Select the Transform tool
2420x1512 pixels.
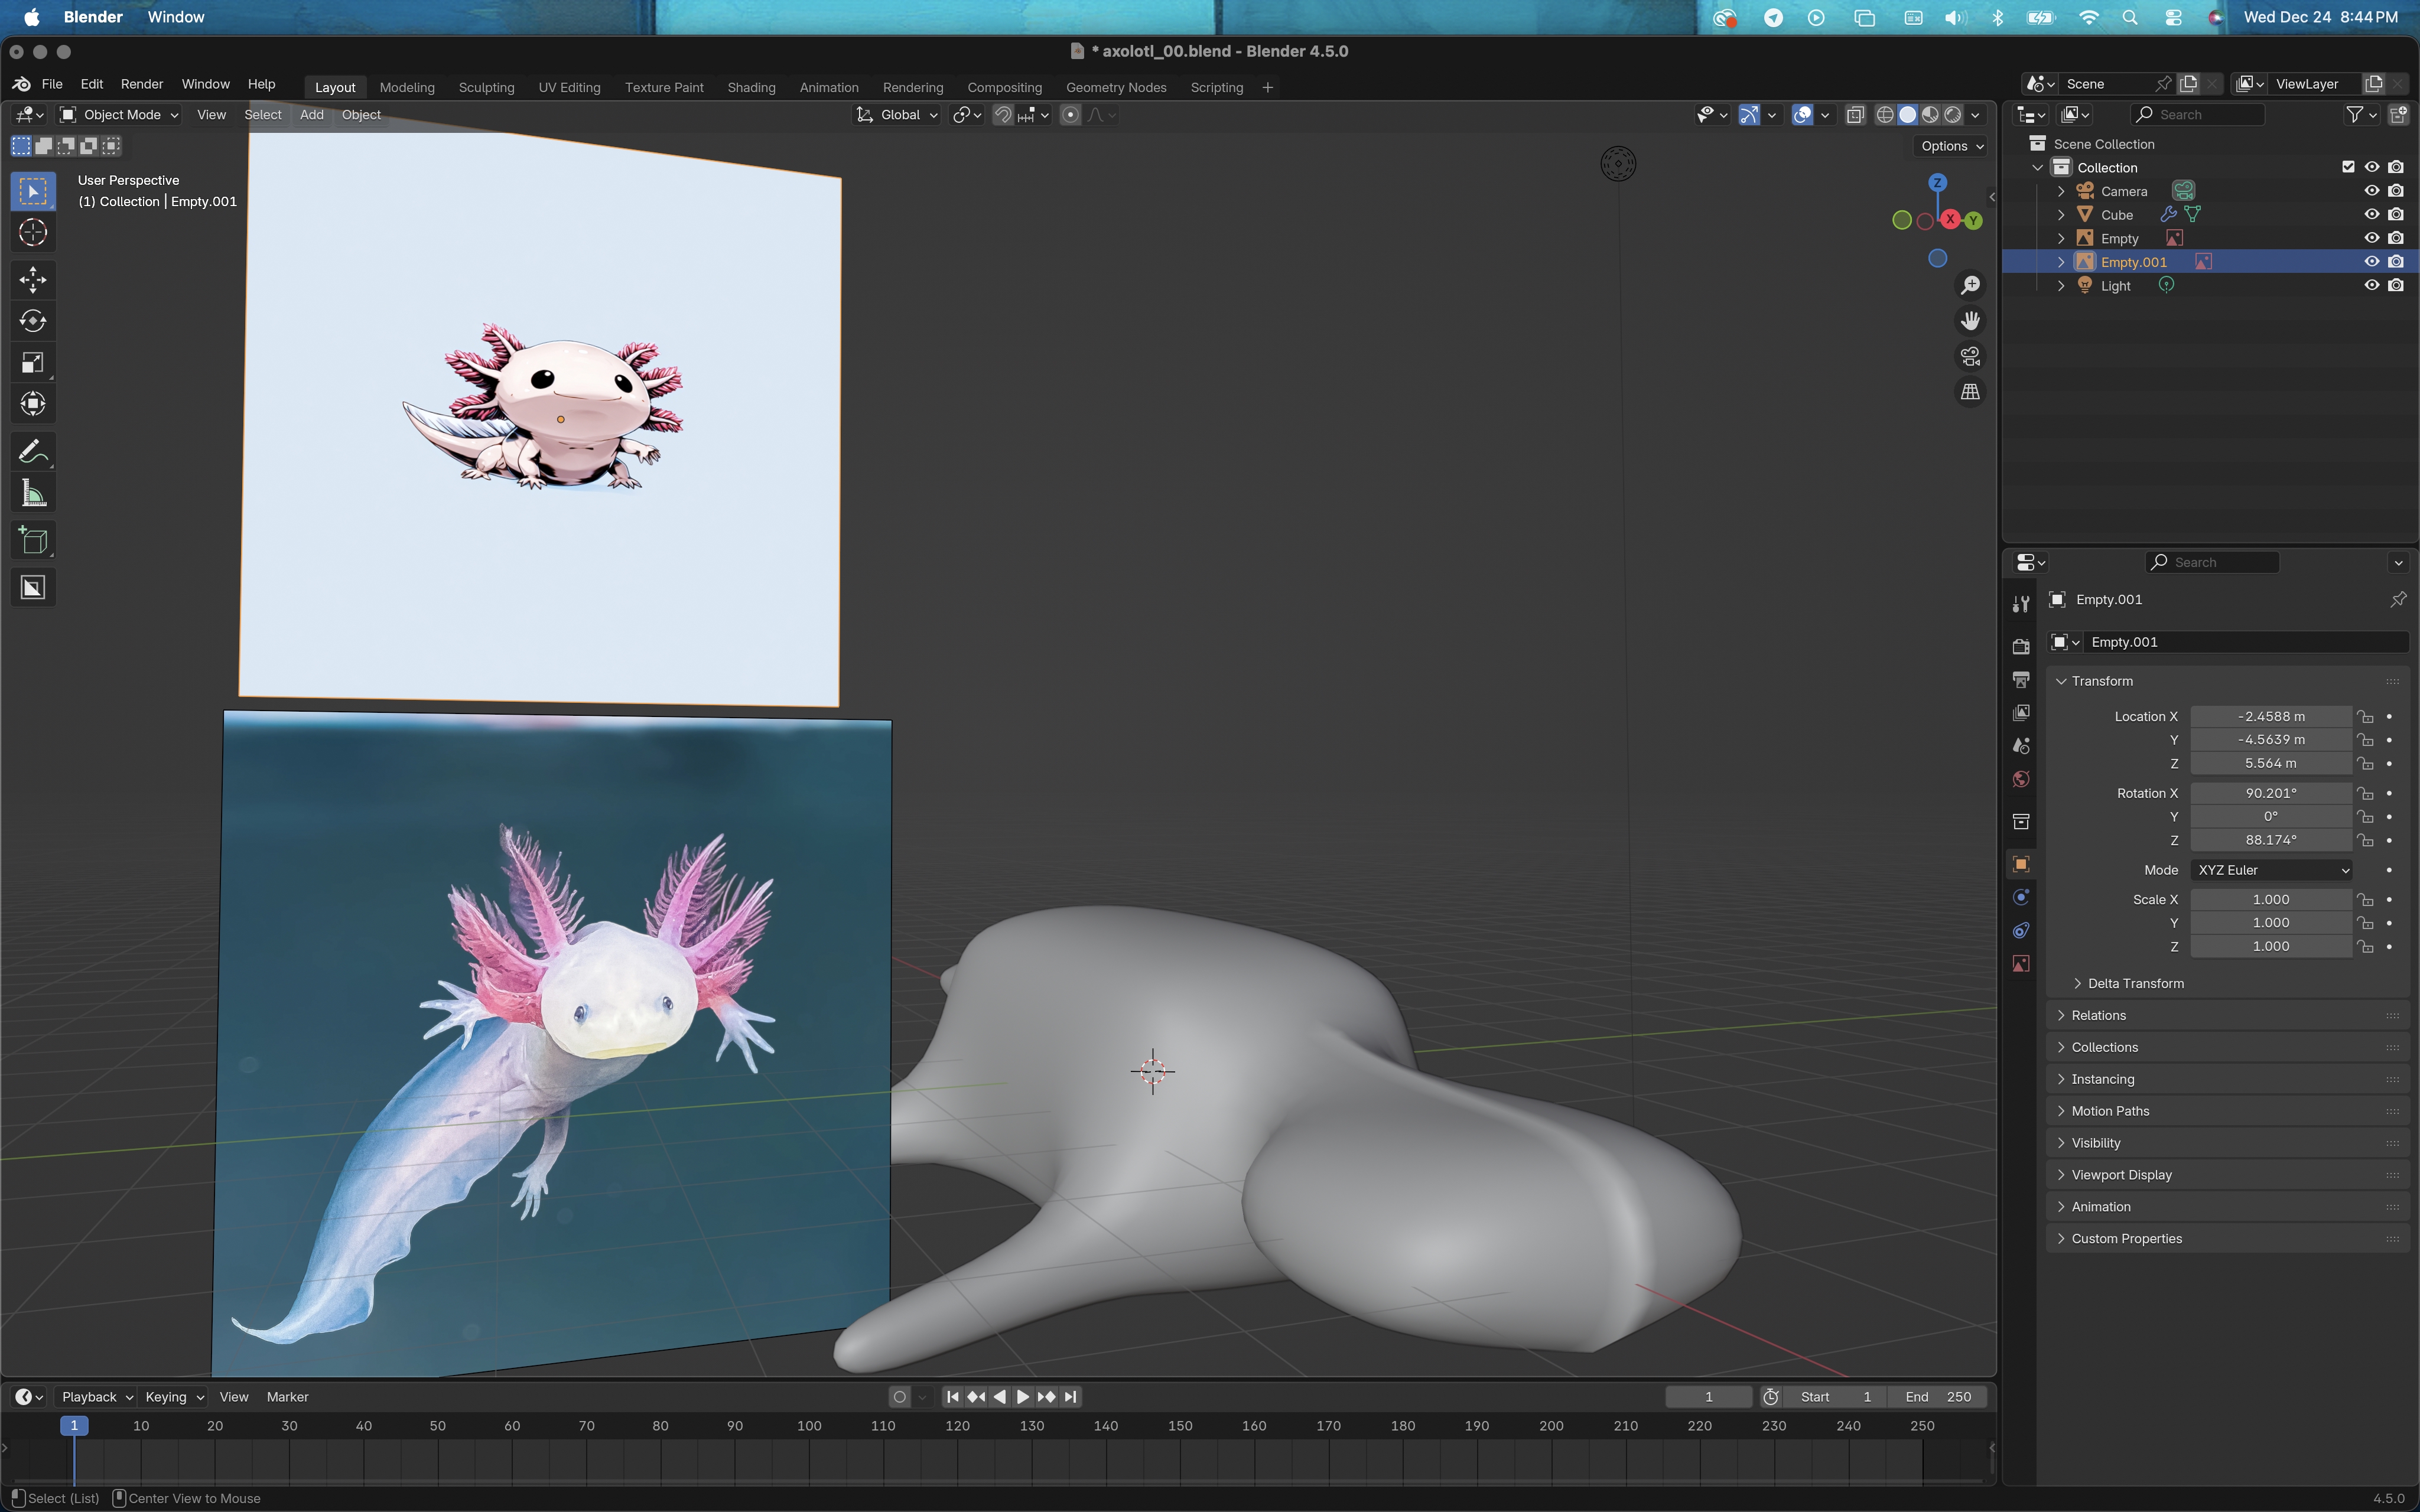(33, 404)
